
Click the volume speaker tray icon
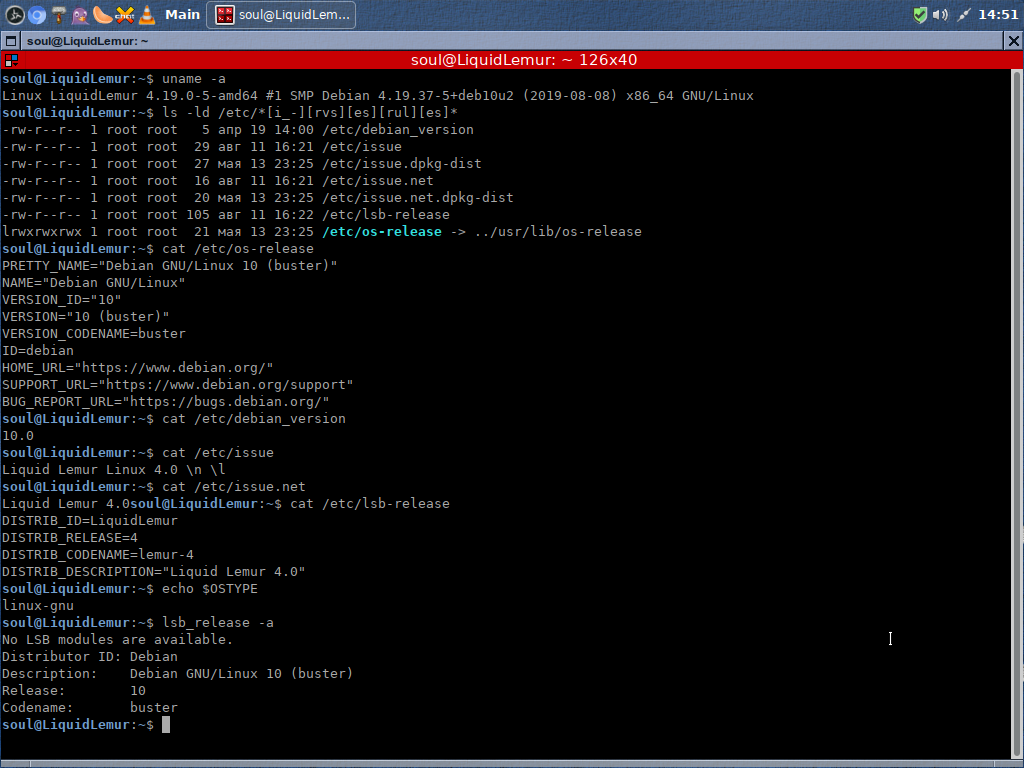[x=940, y=14]
